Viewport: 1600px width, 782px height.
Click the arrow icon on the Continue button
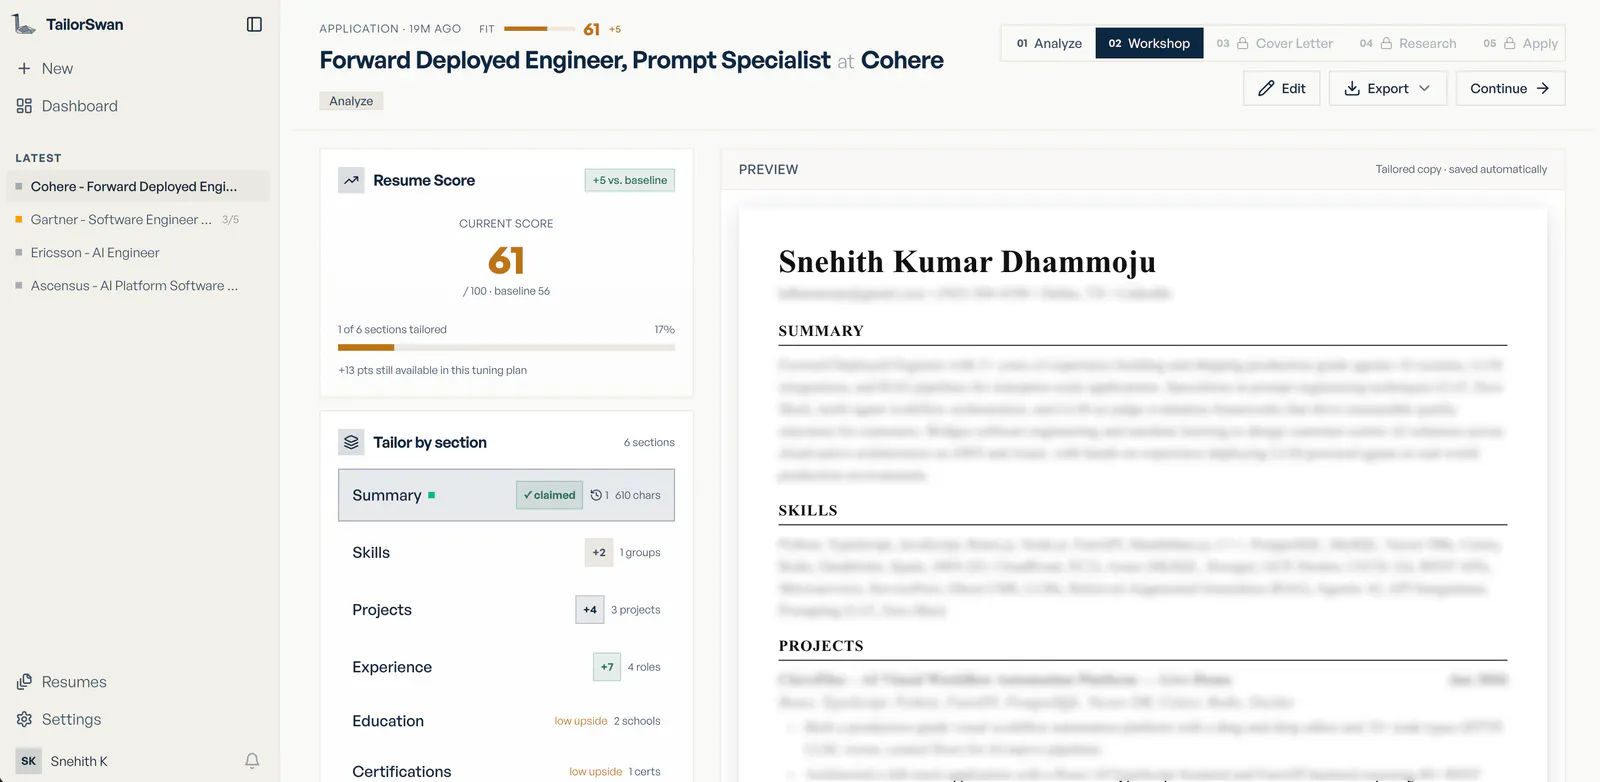pyautogui.click(x=1543, y=88)
